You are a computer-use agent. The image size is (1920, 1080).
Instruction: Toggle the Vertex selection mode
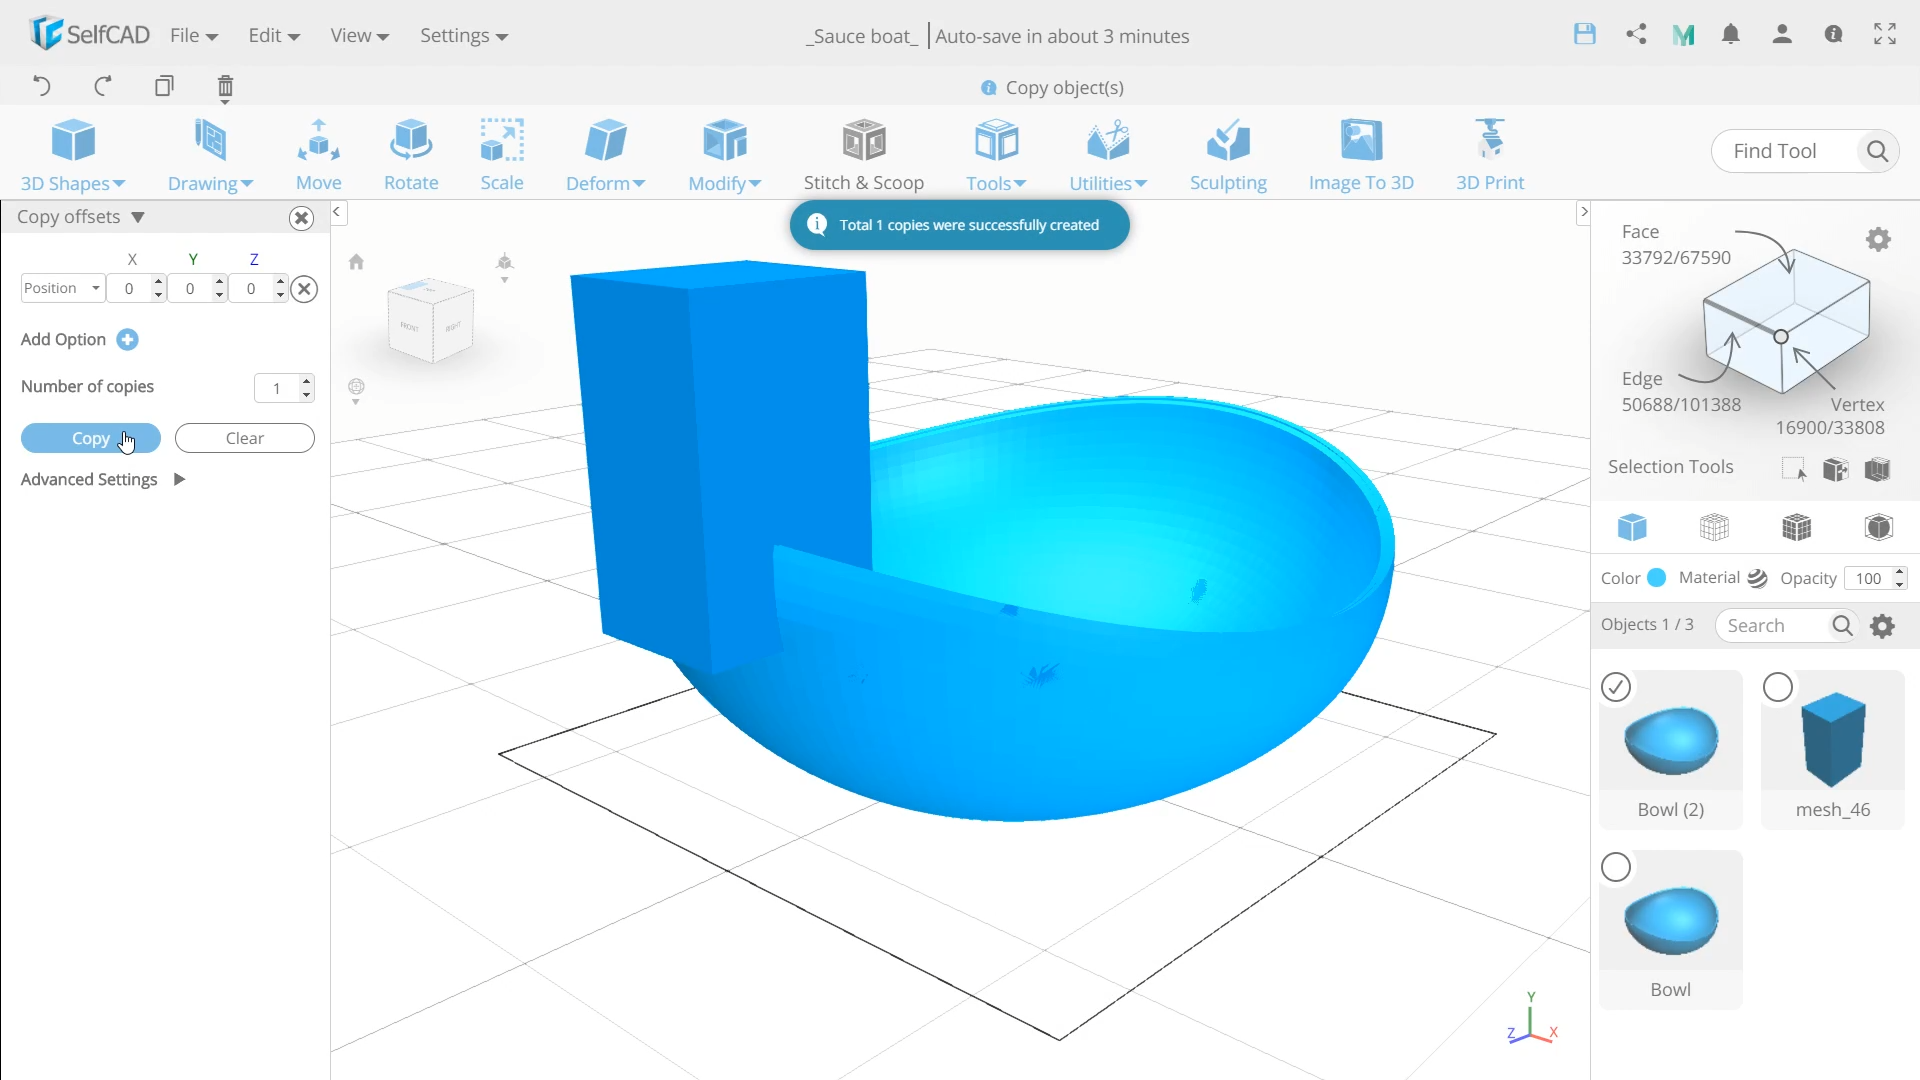coord(1830,416)
